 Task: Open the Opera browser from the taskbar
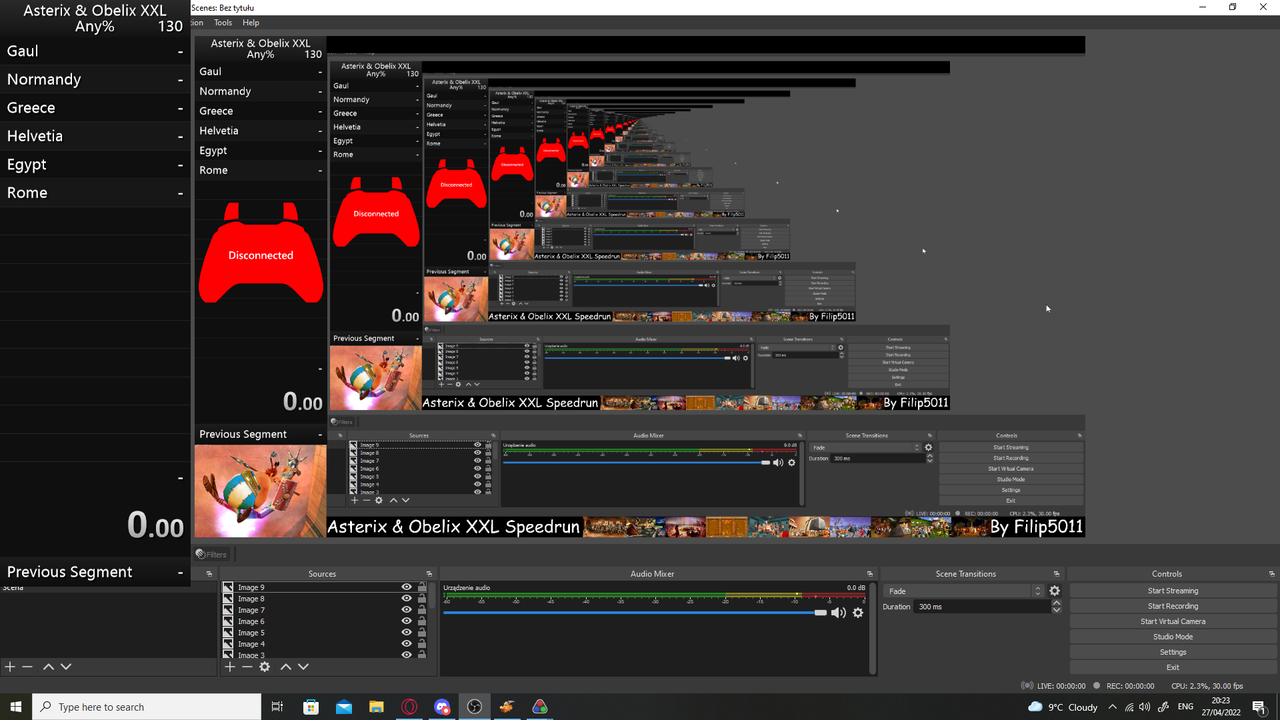point(409,707)
